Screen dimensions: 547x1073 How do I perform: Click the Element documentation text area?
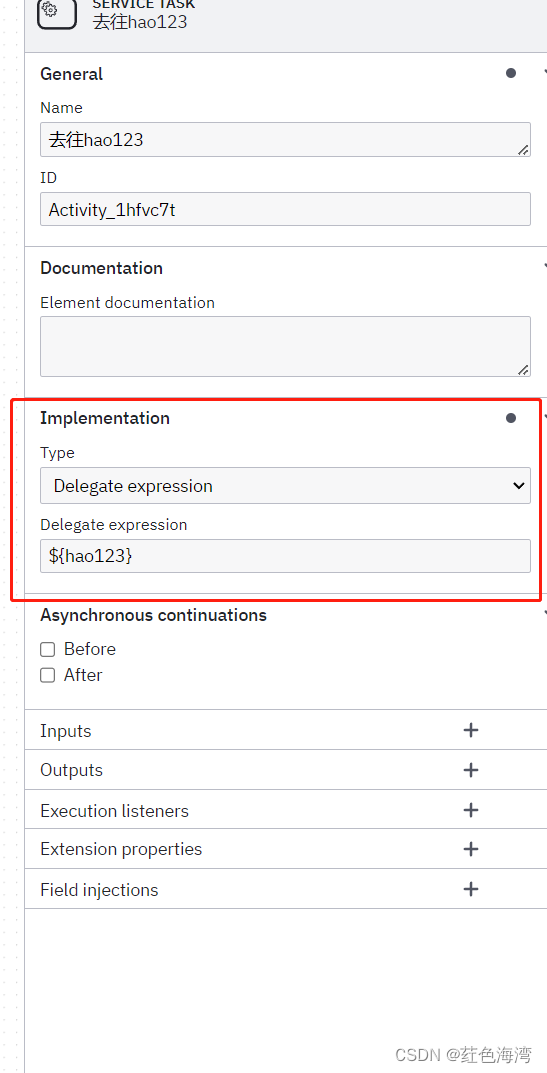point(285,346)
